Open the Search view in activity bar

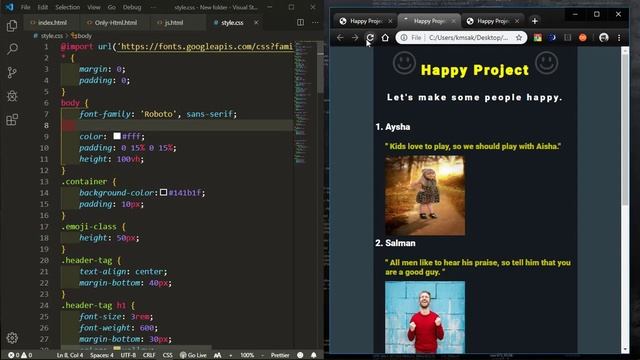pyautogui.click(x=12, y=49)
